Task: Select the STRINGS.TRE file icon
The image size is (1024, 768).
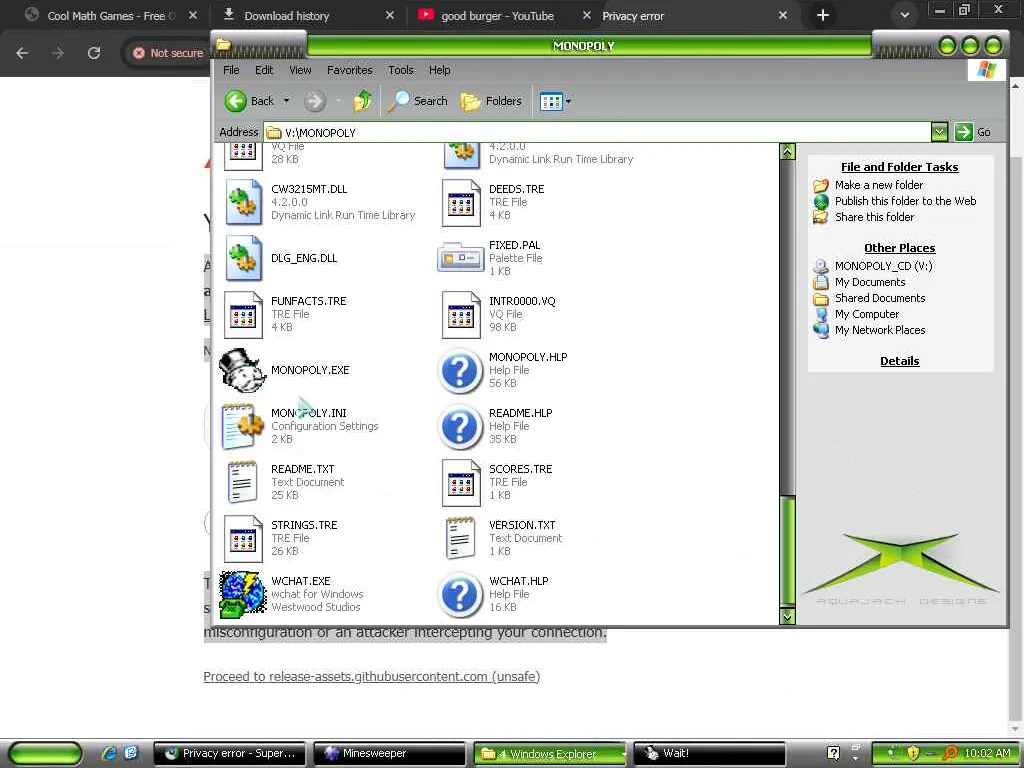Action: click(x=242, y=539)
